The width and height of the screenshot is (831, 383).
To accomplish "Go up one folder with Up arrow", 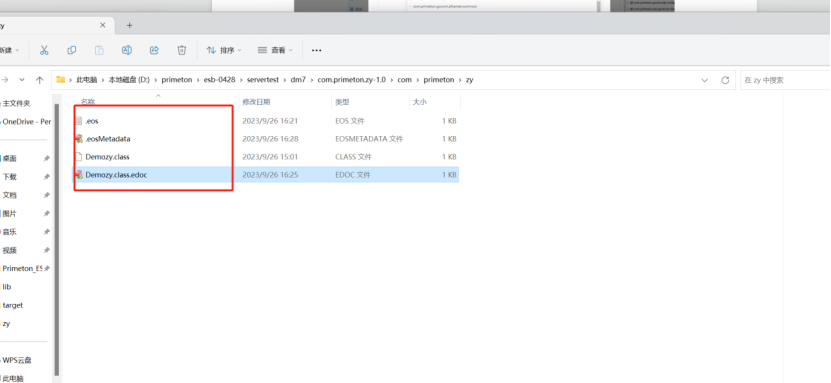I will [x=39, y=80].
